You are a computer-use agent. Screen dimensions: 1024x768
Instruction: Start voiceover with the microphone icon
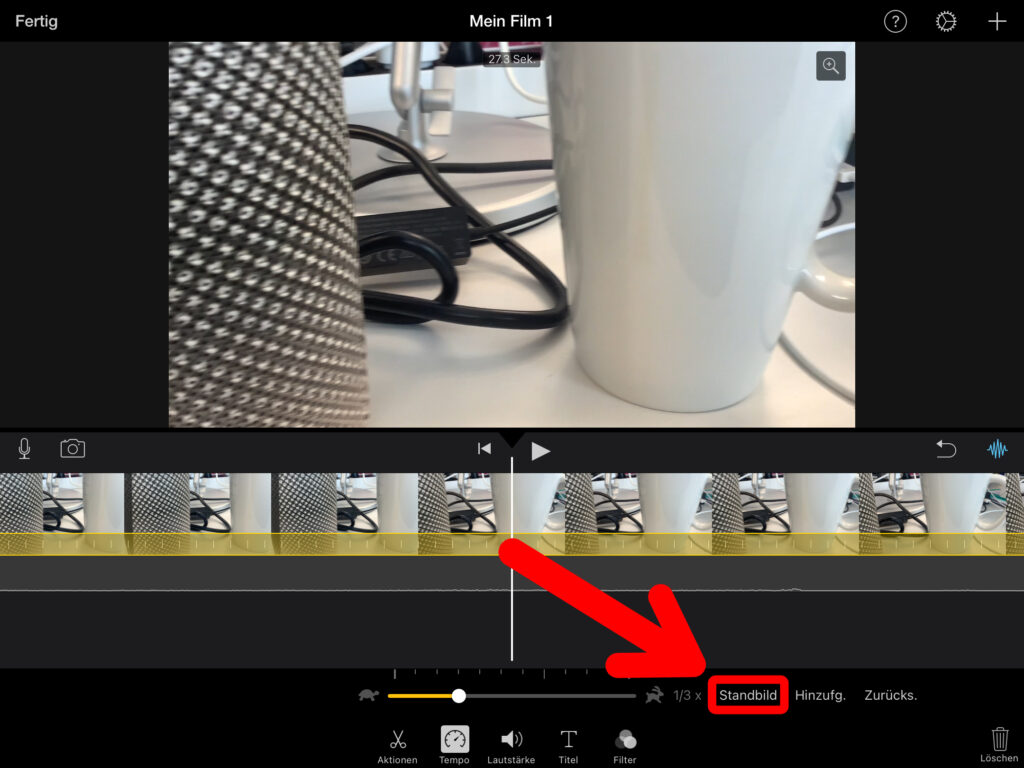click(24, 449)
